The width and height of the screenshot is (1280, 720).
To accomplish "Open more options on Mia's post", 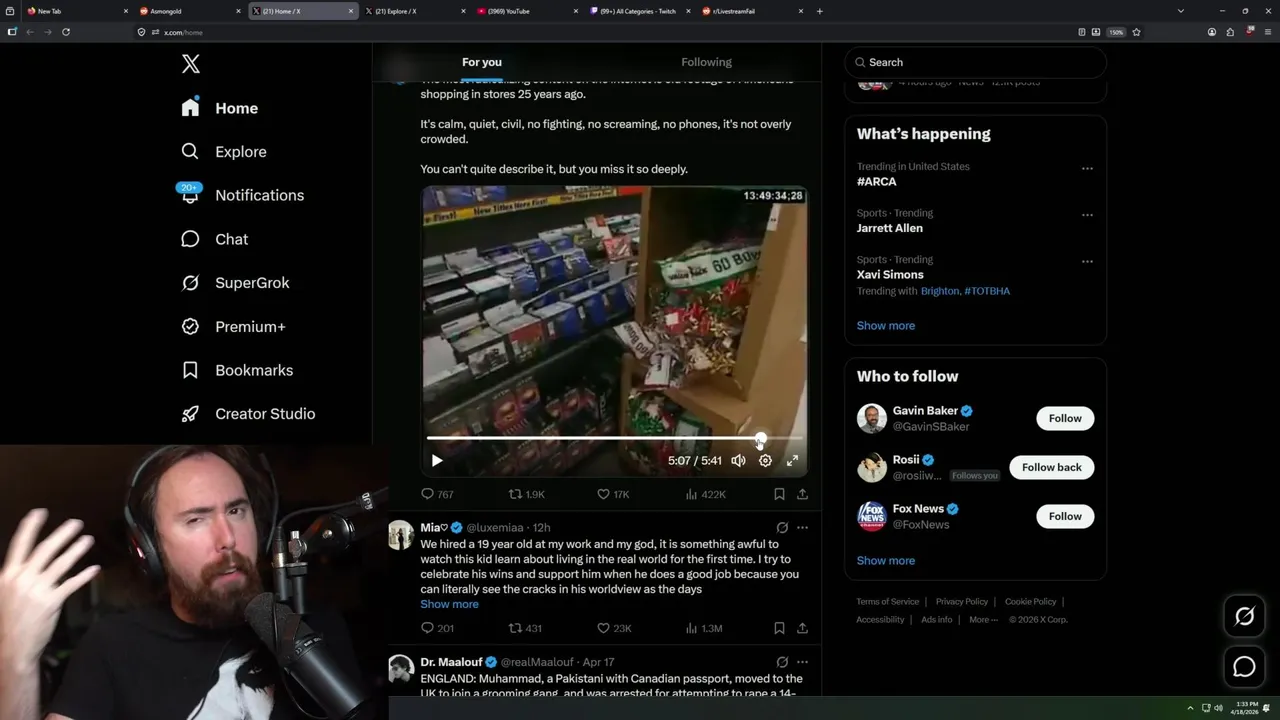I will tap(802, 527).
